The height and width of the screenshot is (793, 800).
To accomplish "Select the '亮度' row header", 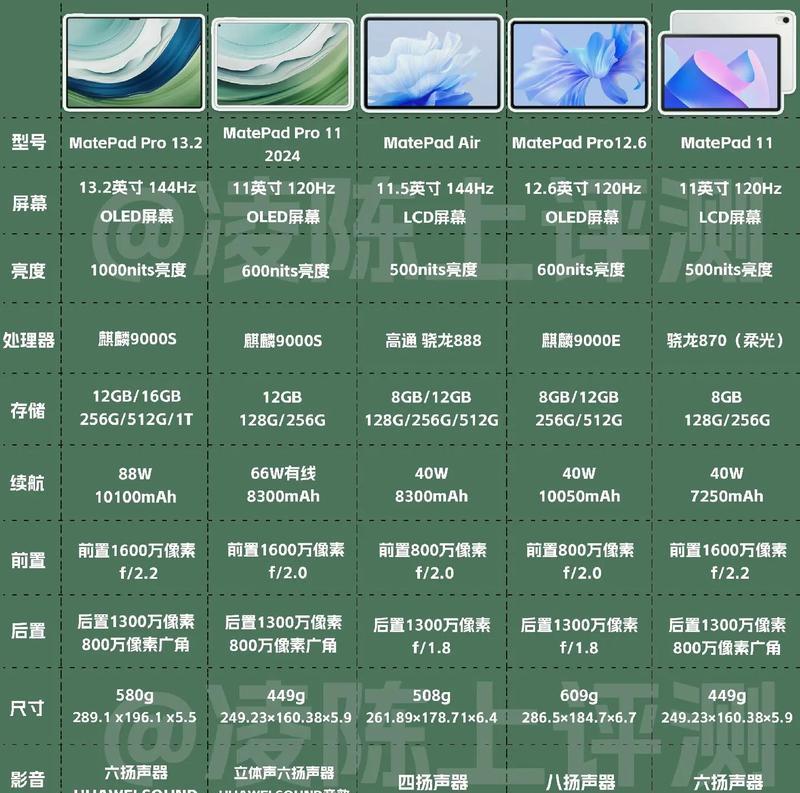I will 29,270.
